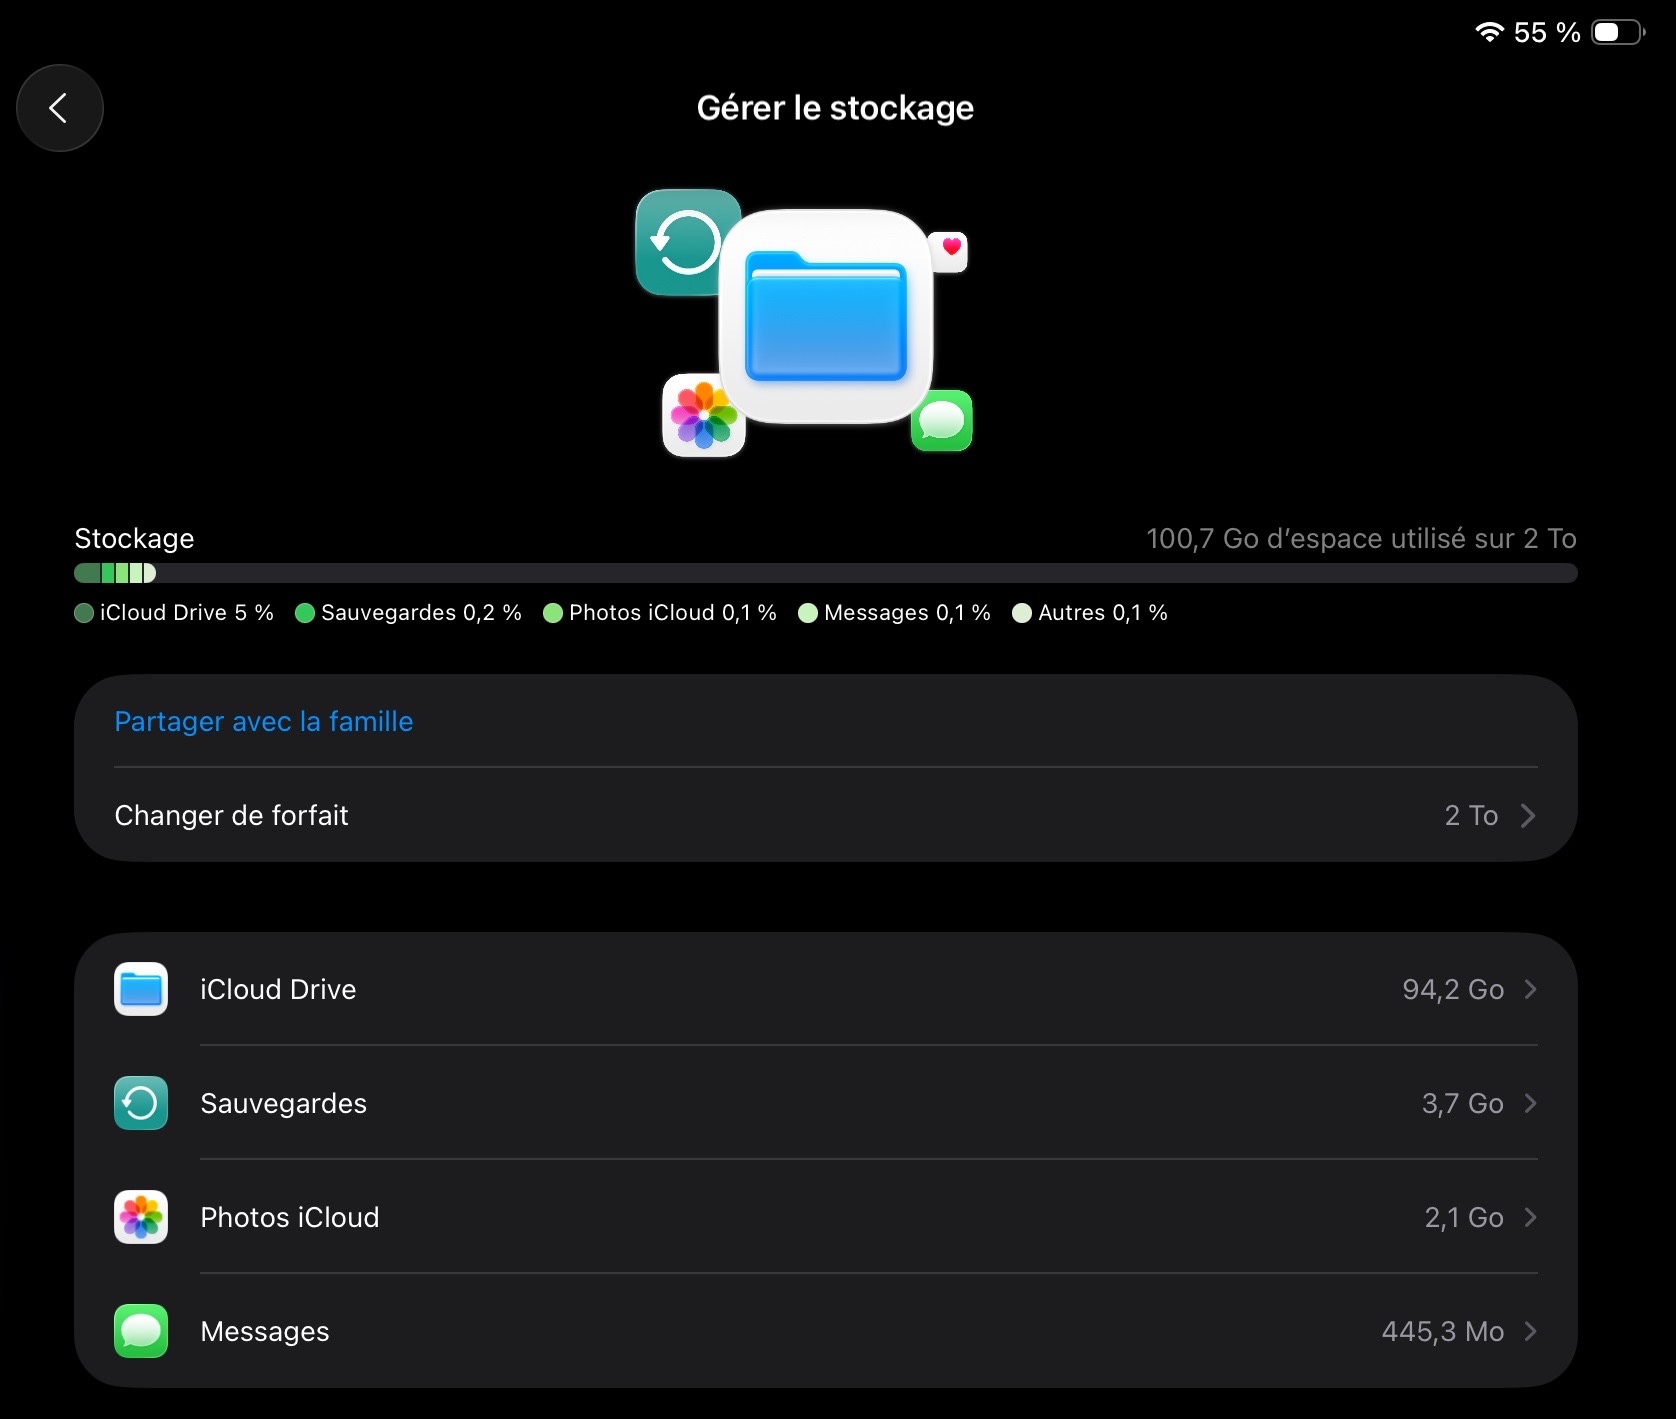Tap the large Files folder illustration

pos(826,316)
